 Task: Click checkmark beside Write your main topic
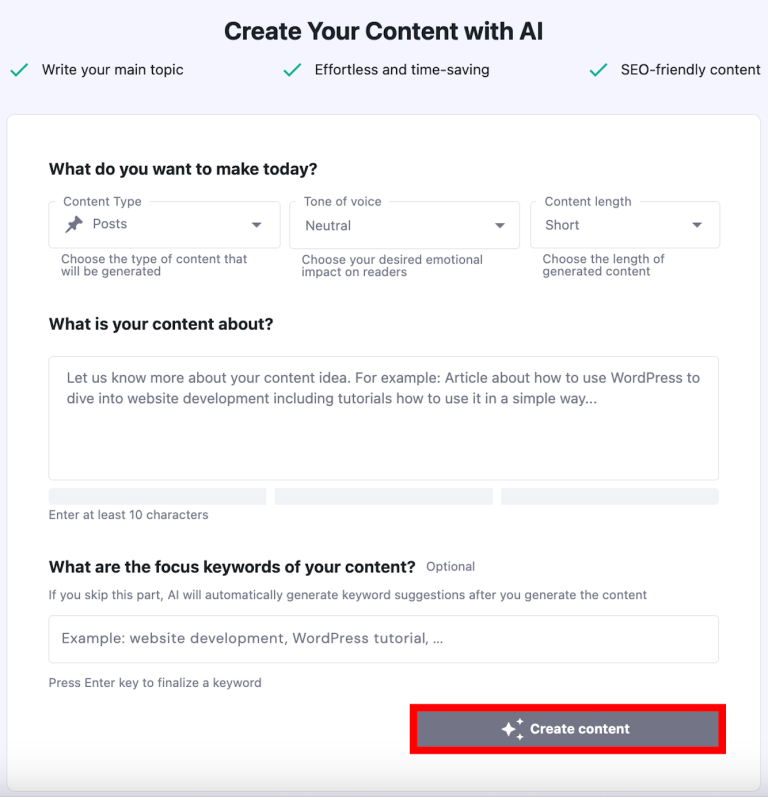click(18, 70)
